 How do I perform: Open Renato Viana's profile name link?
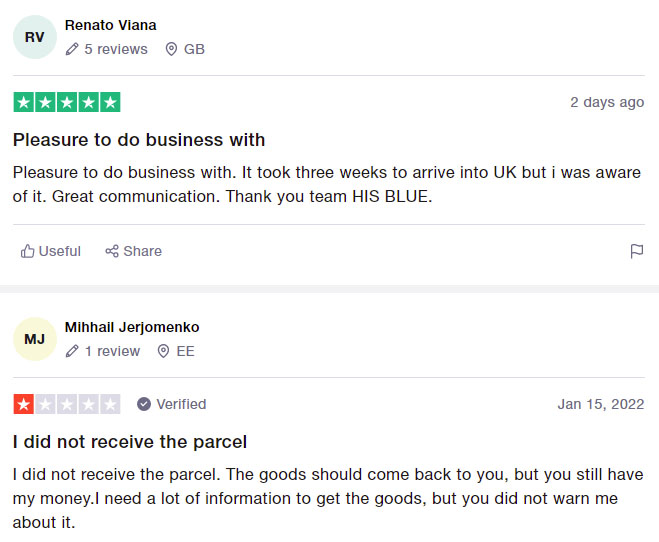111,25
